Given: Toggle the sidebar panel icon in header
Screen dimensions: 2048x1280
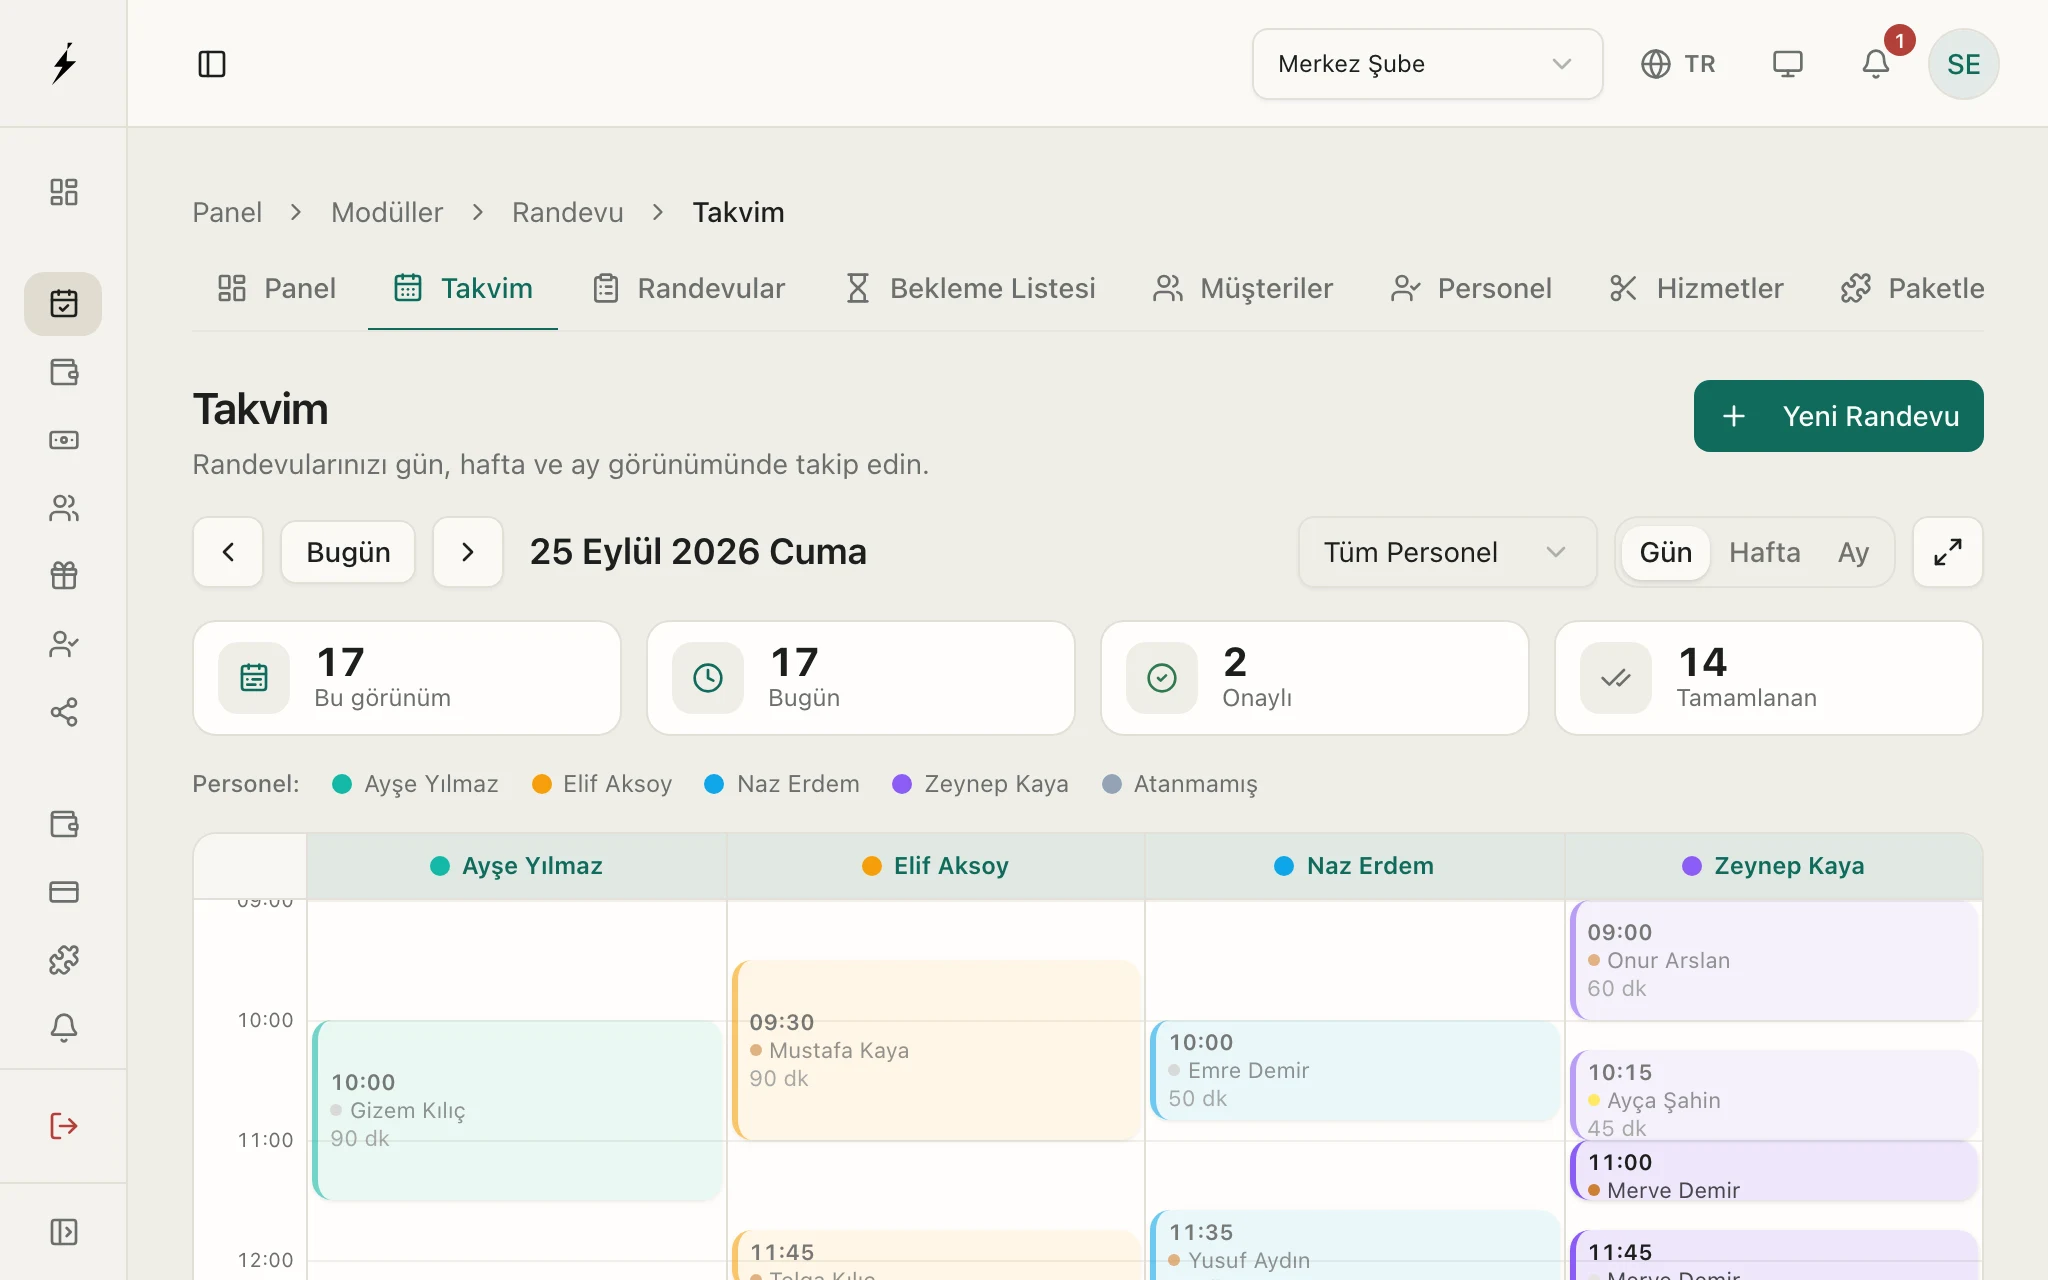Looking at the screenshot, I should coord(212,64).
